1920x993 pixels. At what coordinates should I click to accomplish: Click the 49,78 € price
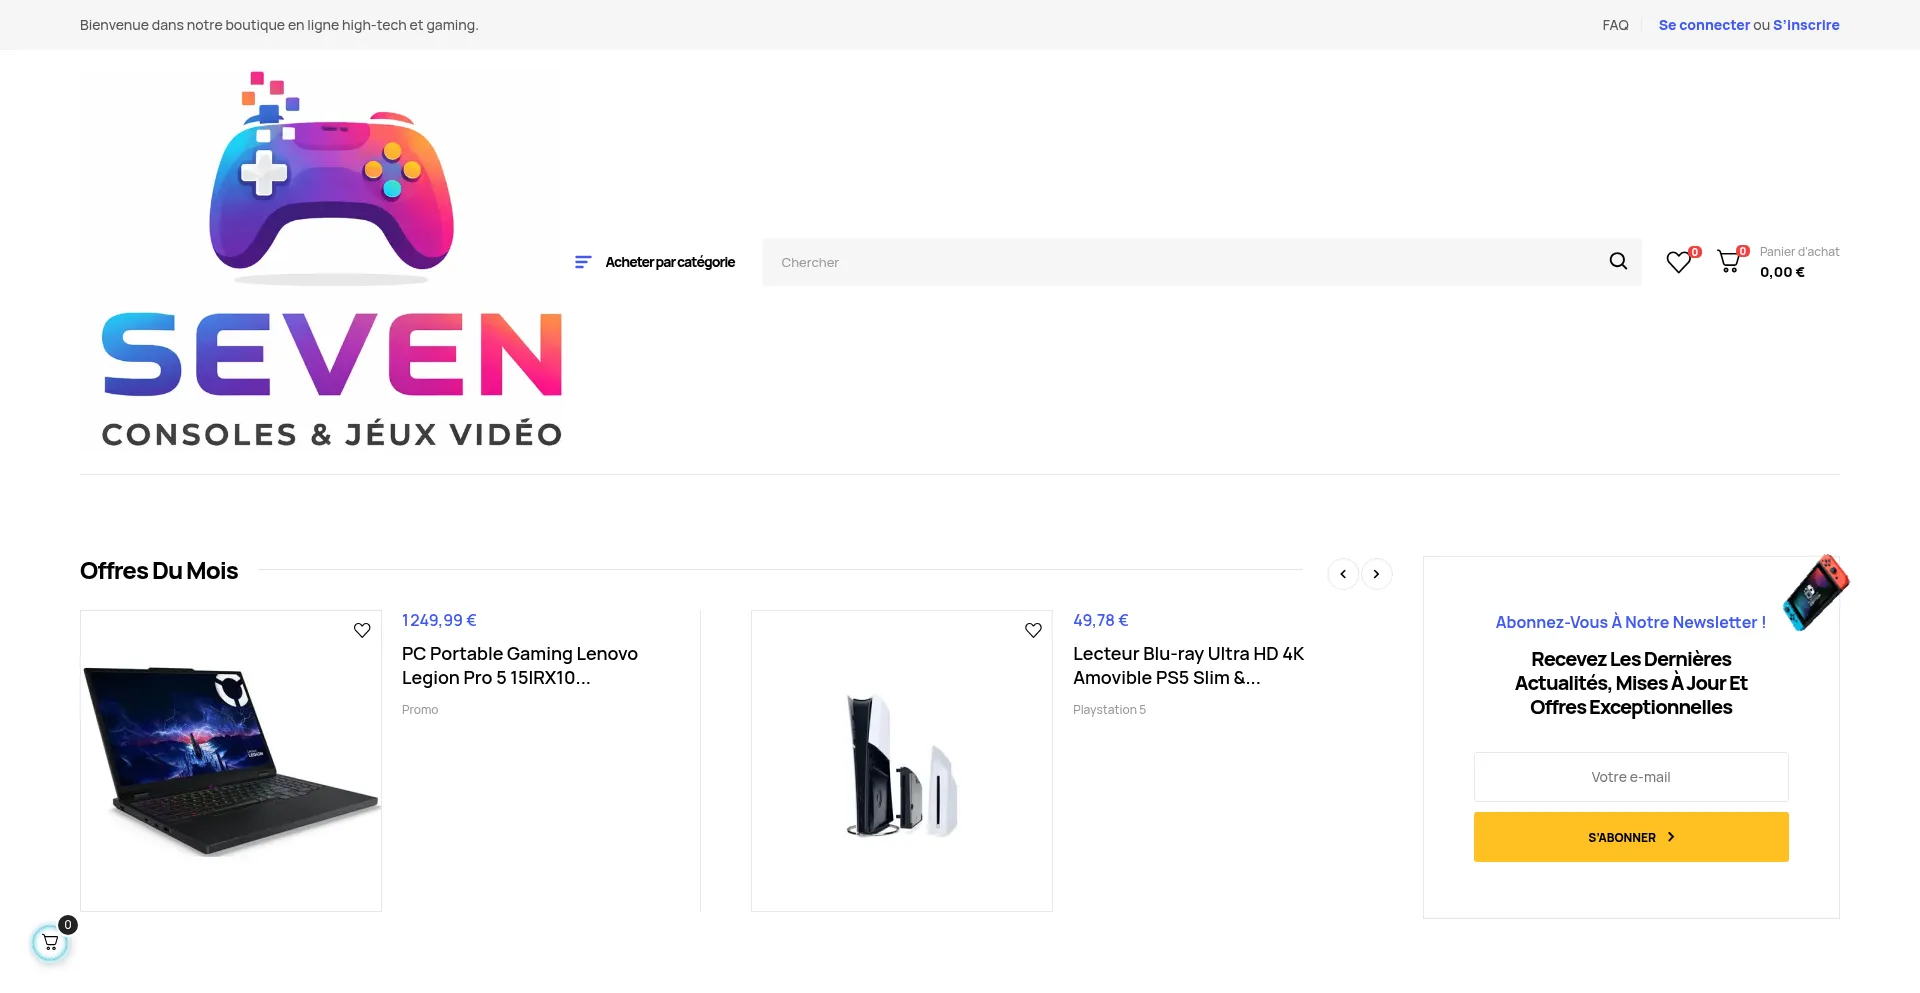(x=1100, y=620)
